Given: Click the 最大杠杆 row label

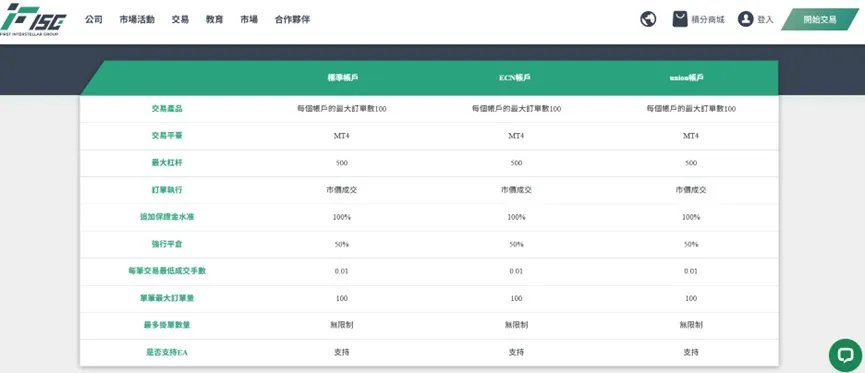Looking at the screenshot, I should coord(167,163).
